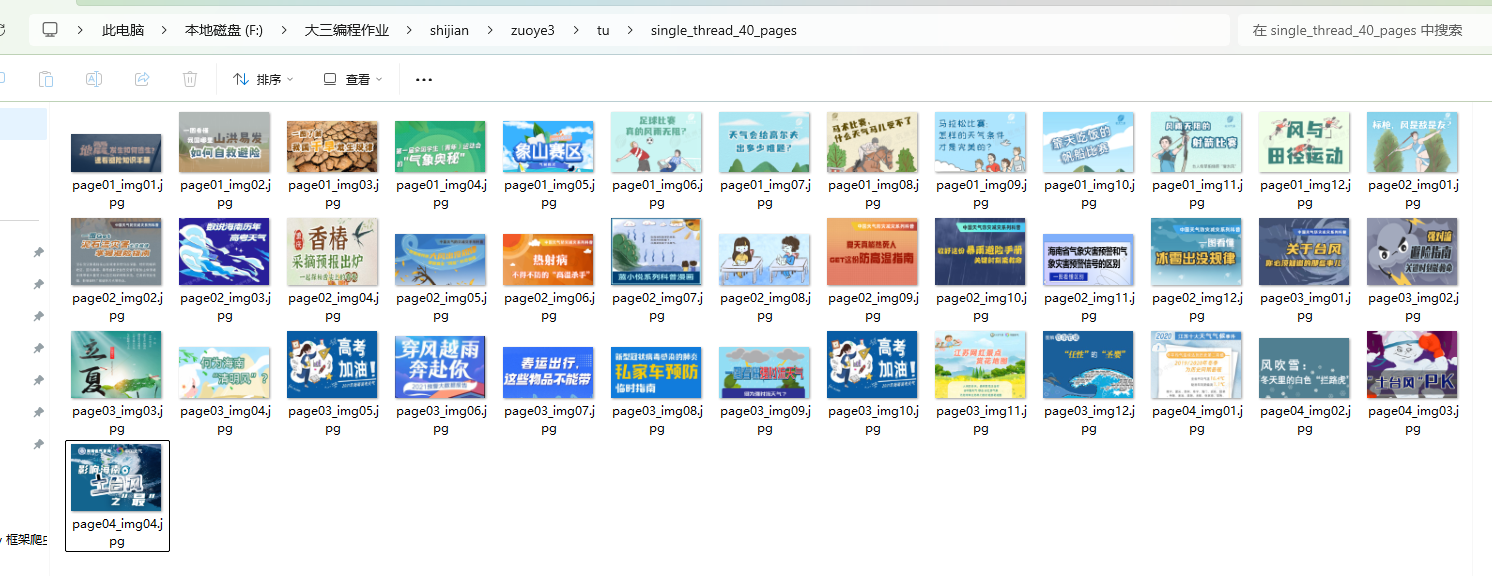This screenshot has height=576, width=1492.
Task: Select thumbnail page02_img10.jpg
Action: tap(980, 251)
